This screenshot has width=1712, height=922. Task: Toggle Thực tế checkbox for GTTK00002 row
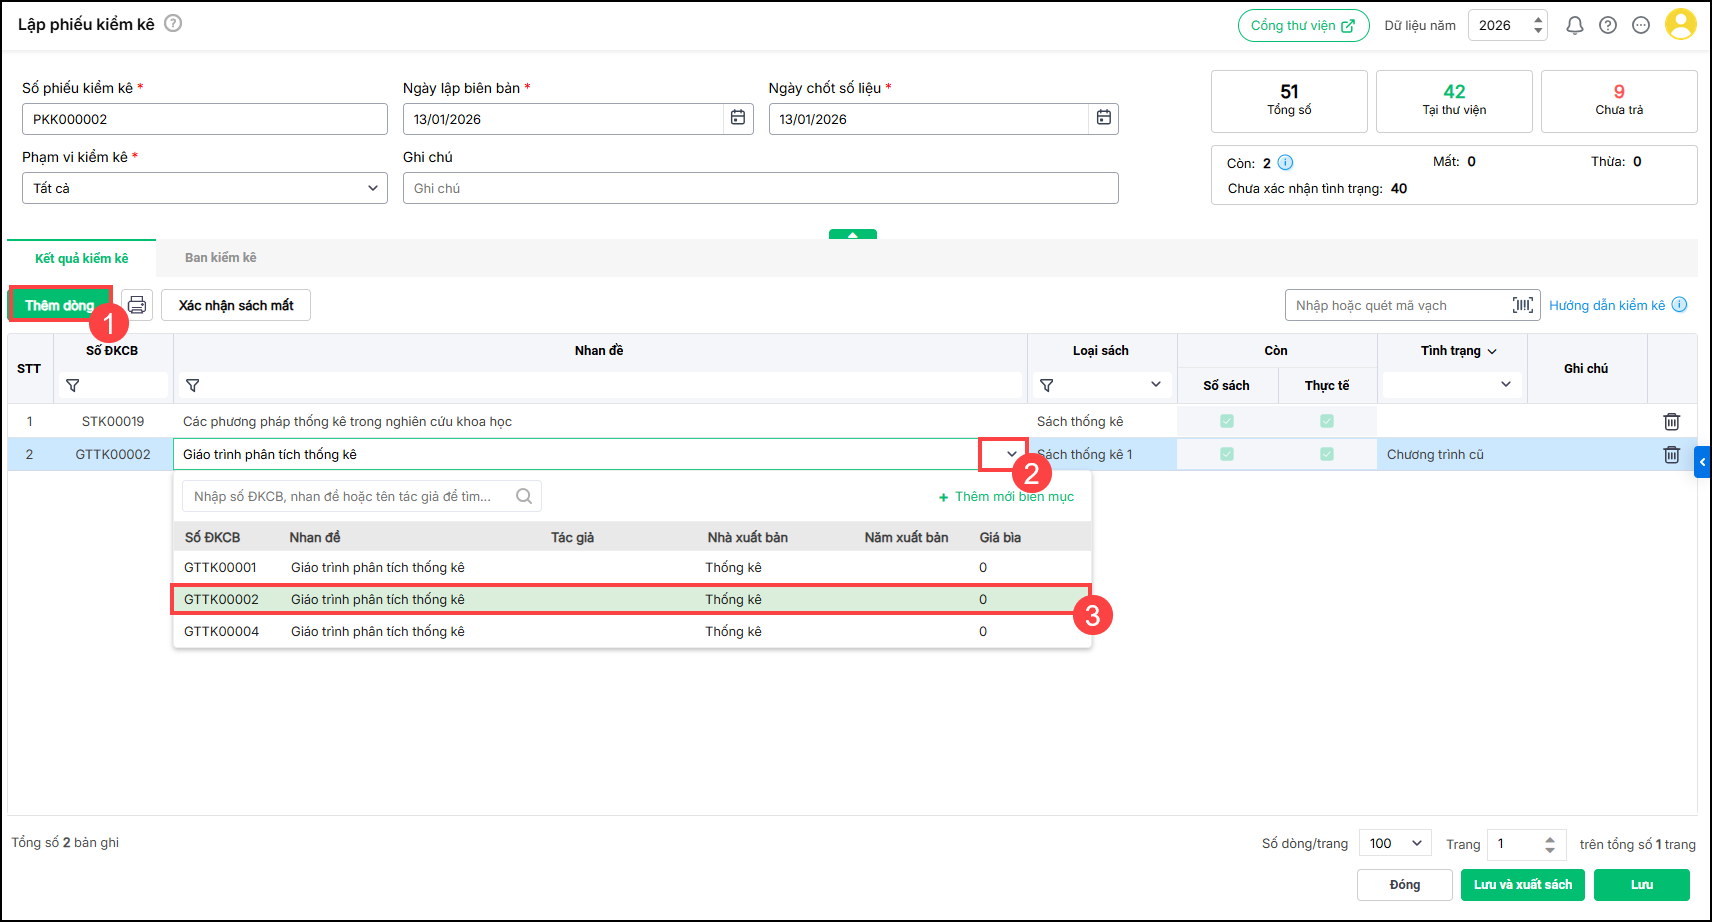point(1327,454)
